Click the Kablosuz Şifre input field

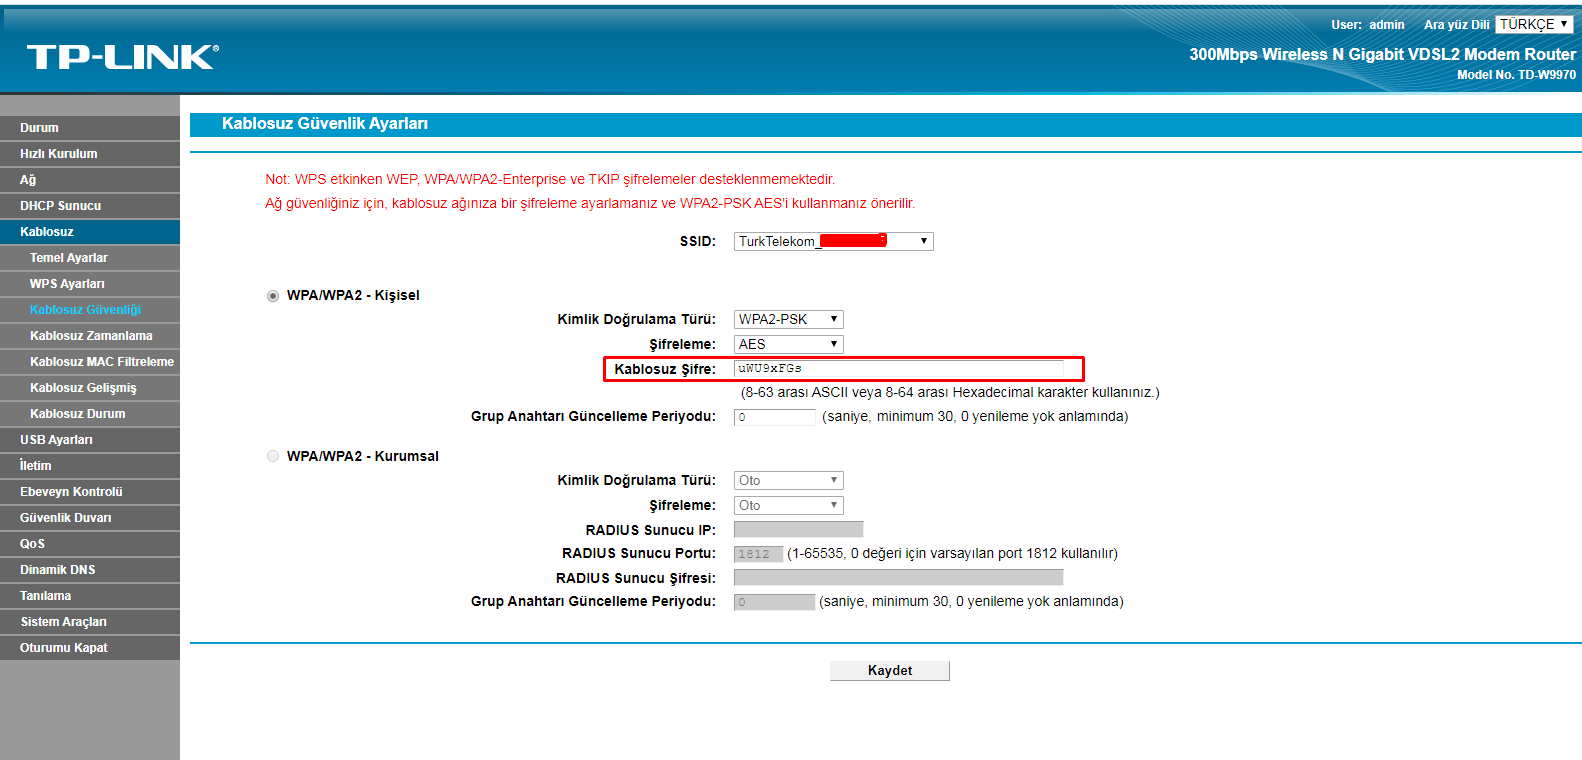coord(898,368)
